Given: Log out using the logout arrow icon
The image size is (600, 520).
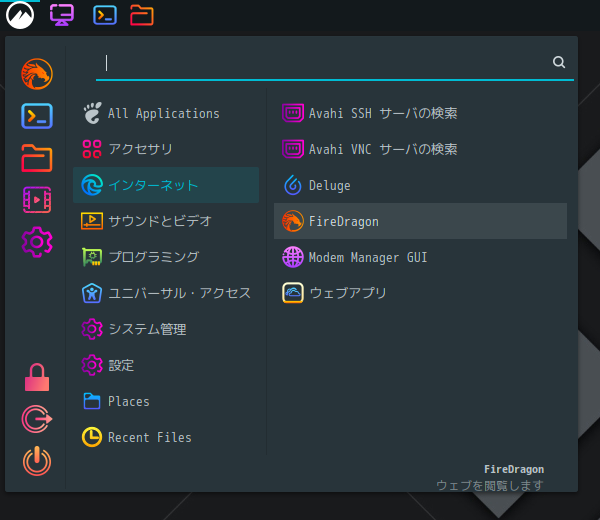Looking at the screenshot, I should [x=37, y=419].
